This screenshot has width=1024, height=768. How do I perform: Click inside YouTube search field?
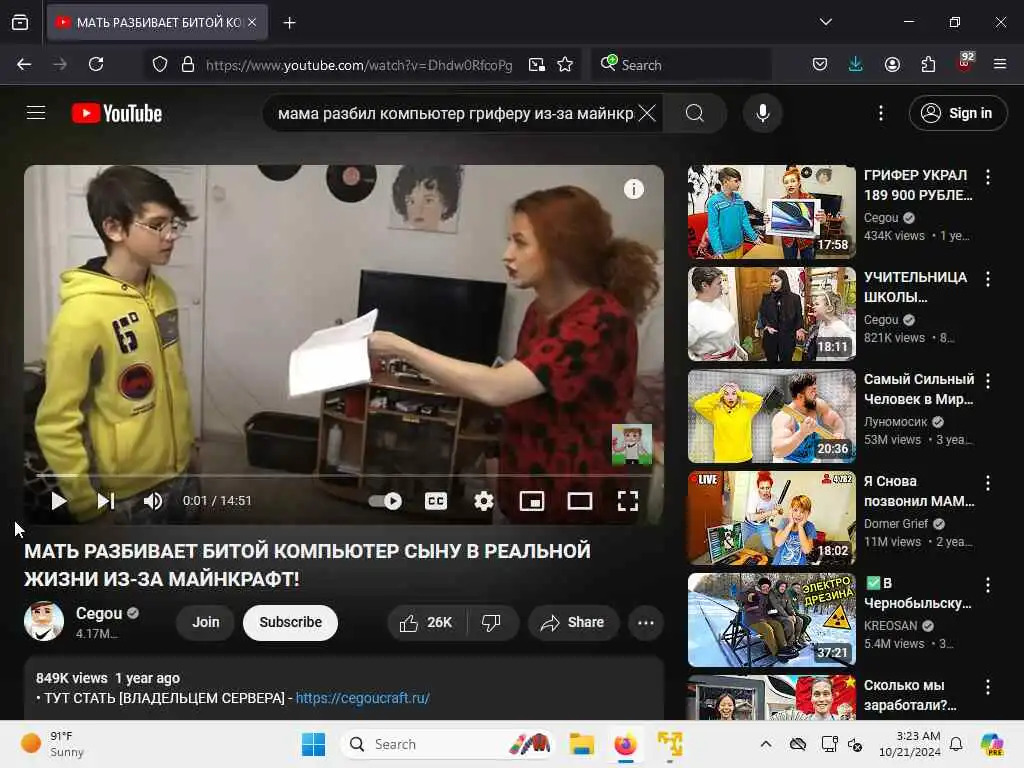click(x=455, y=114)
